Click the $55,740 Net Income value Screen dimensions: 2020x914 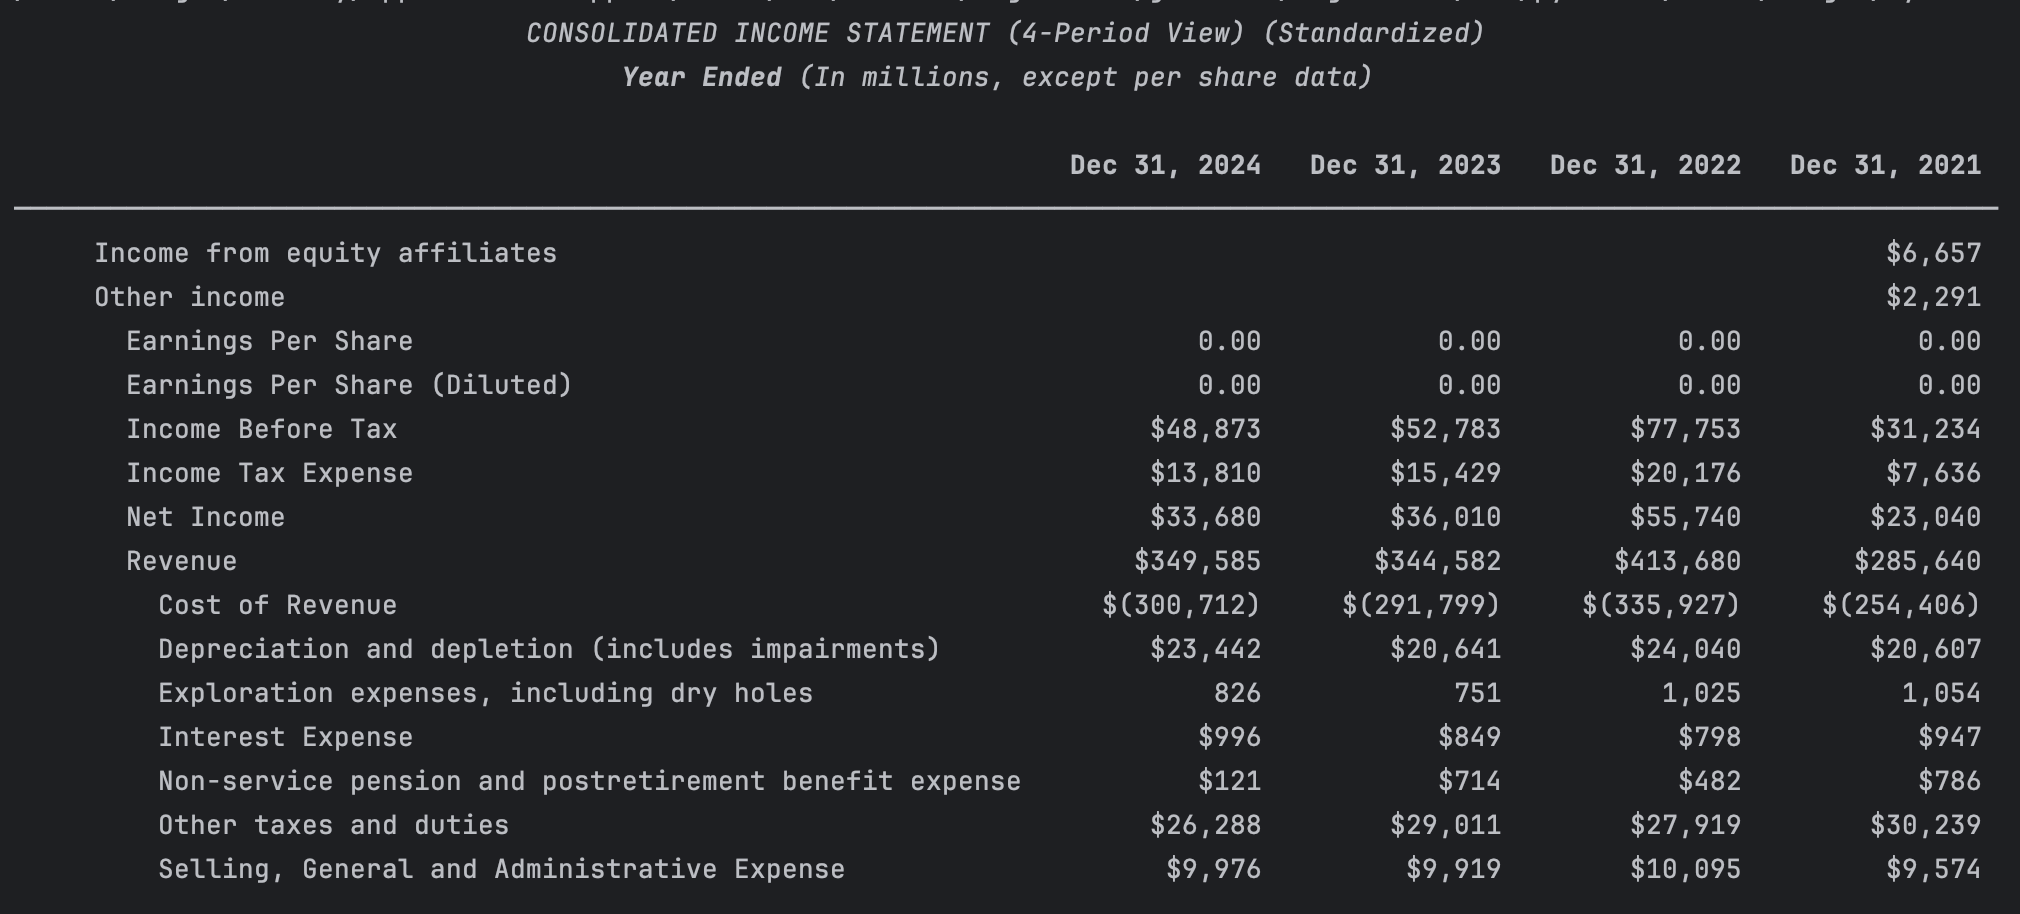pos(1686,517)
